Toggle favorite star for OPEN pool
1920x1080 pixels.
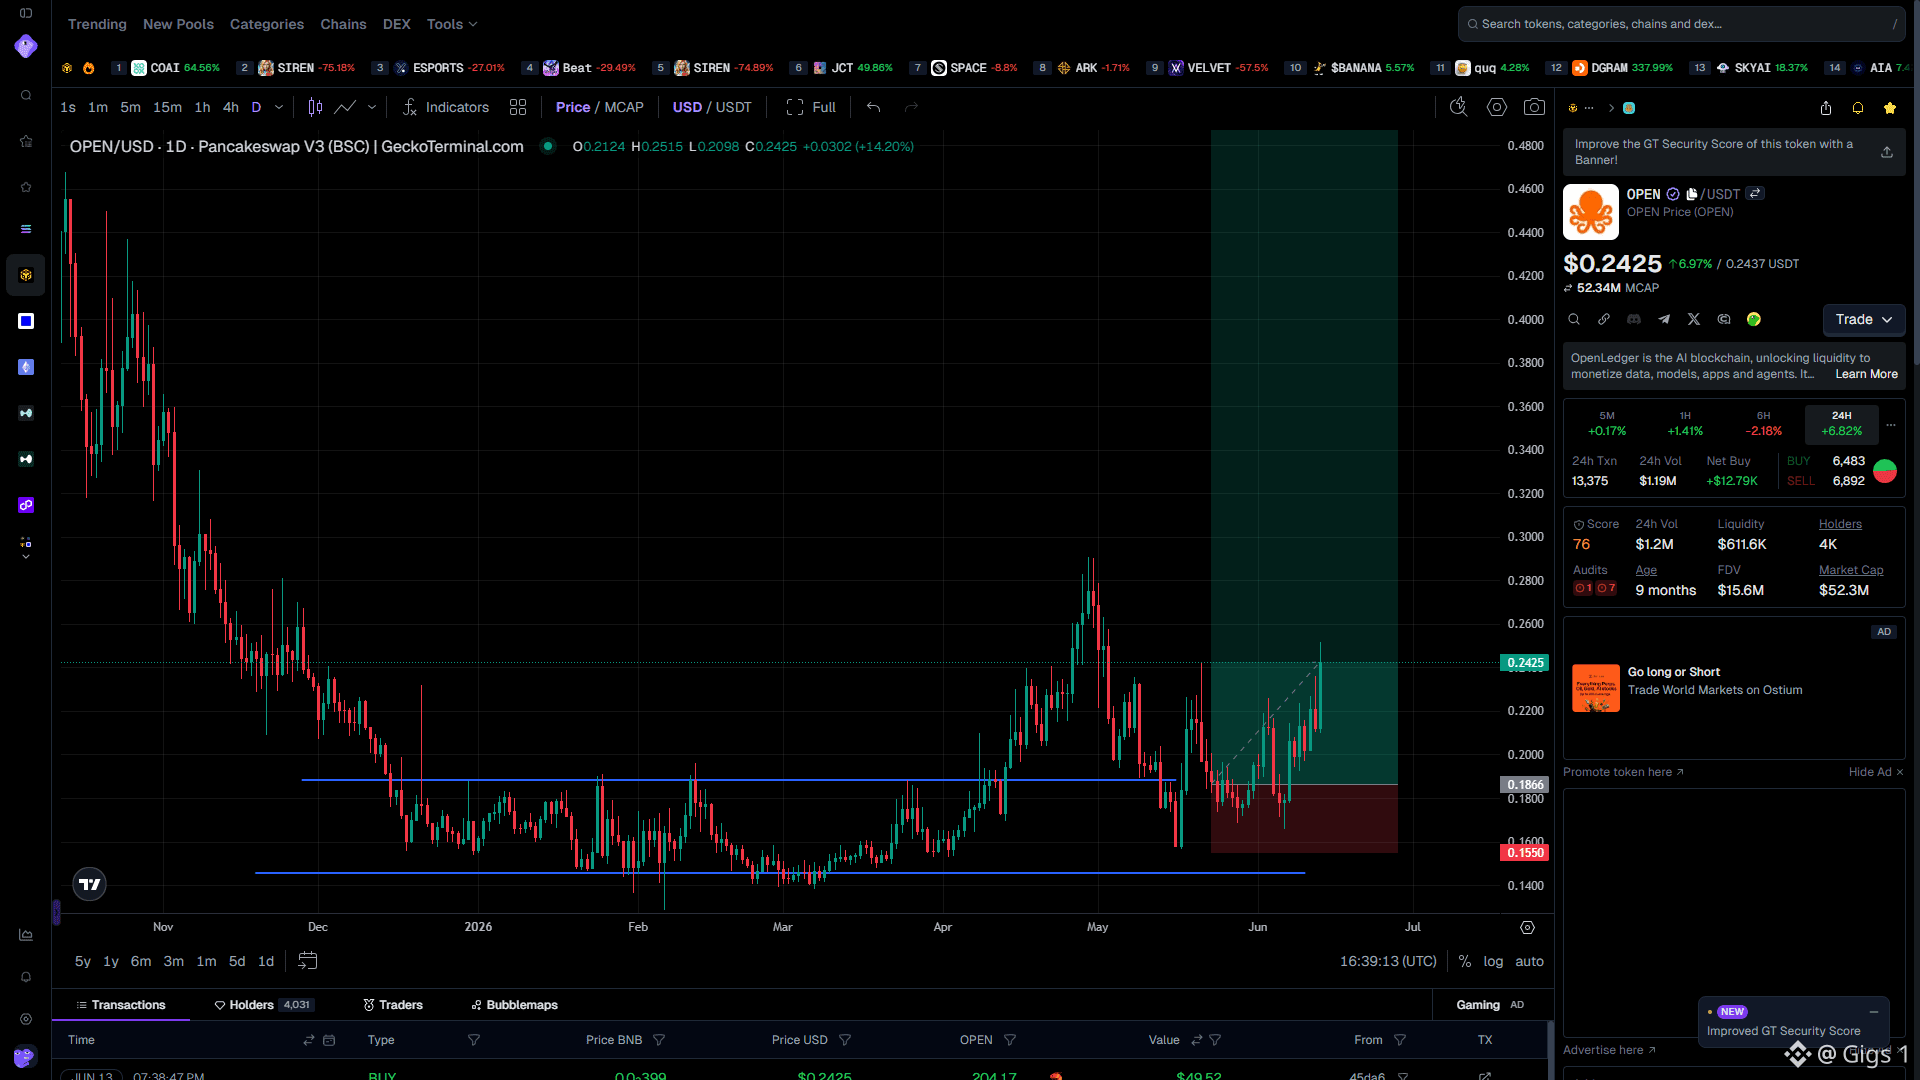[1889, 108]
